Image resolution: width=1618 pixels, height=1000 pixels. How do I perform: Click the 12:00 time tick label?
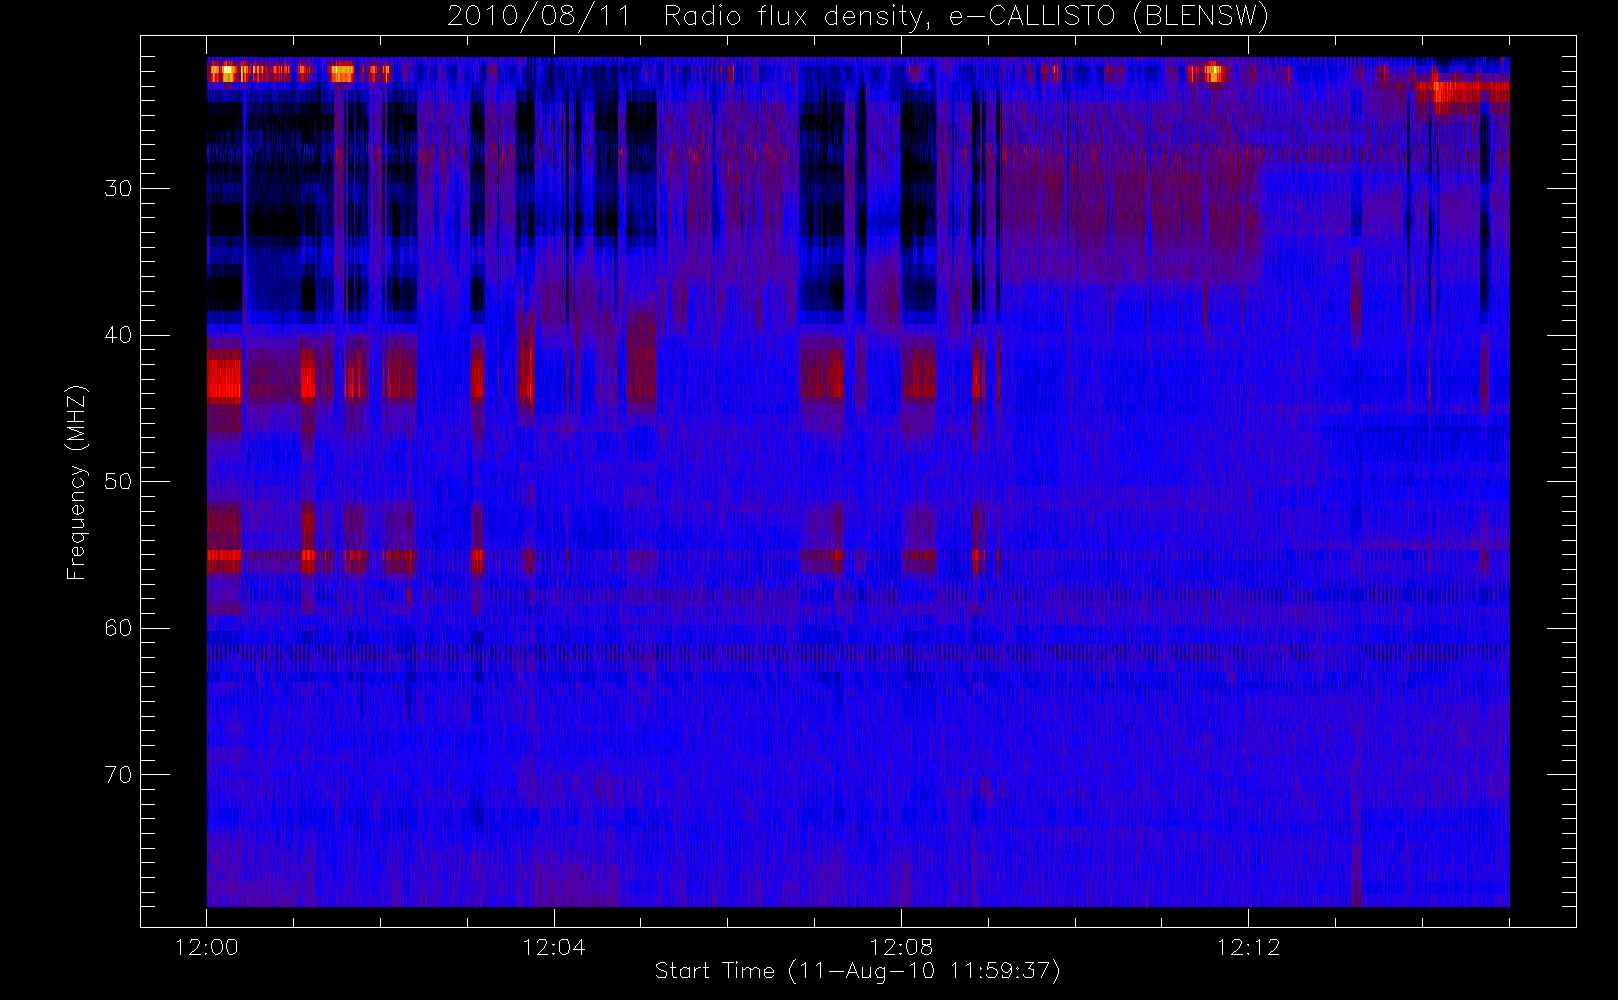click(x=207, y=947)
